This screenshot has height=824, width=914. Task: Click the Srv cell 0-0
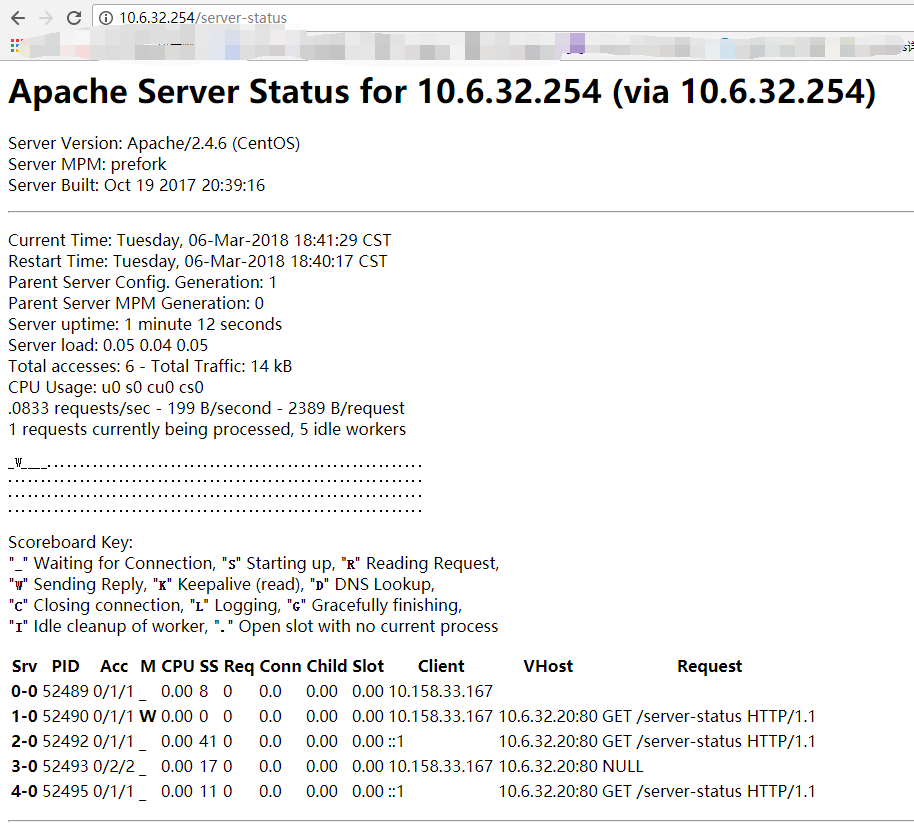(24, 691)
